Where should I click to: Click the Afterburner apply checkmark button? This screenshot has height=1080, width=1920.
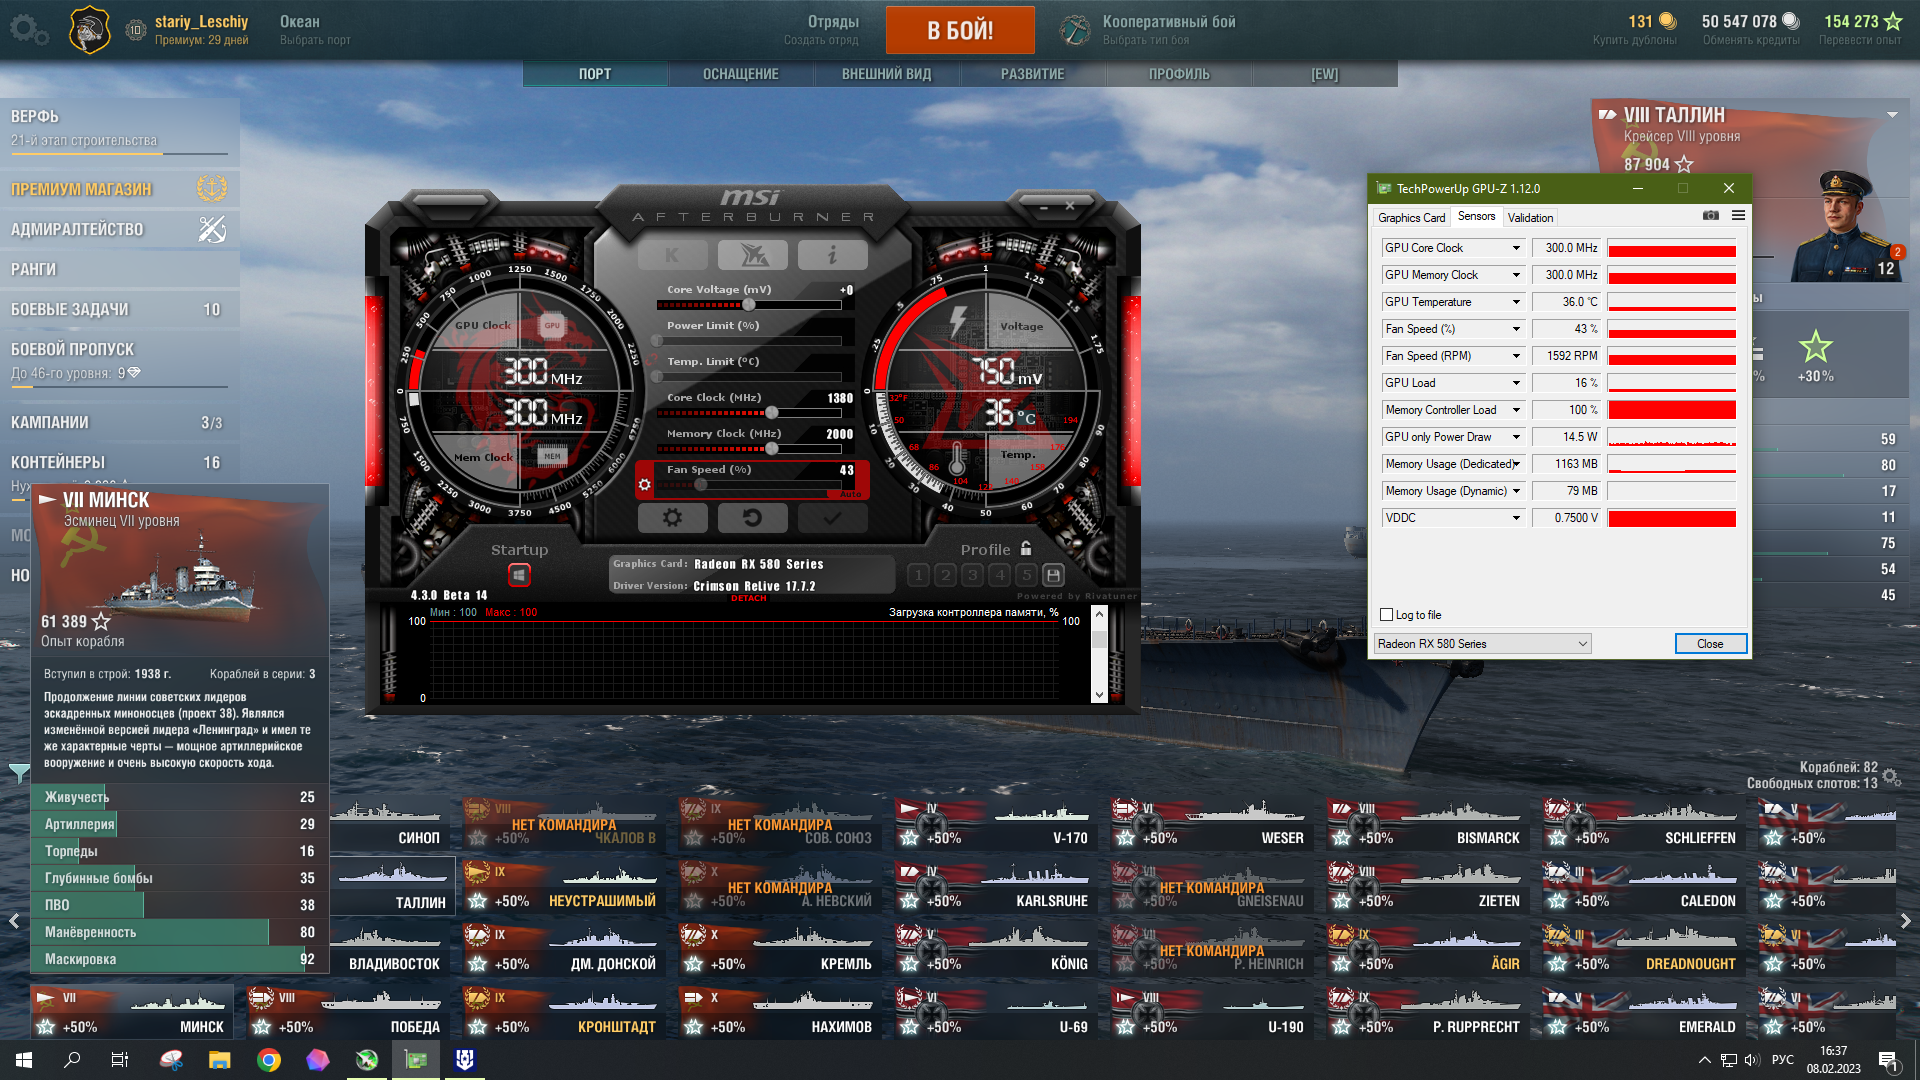point(832,518)
